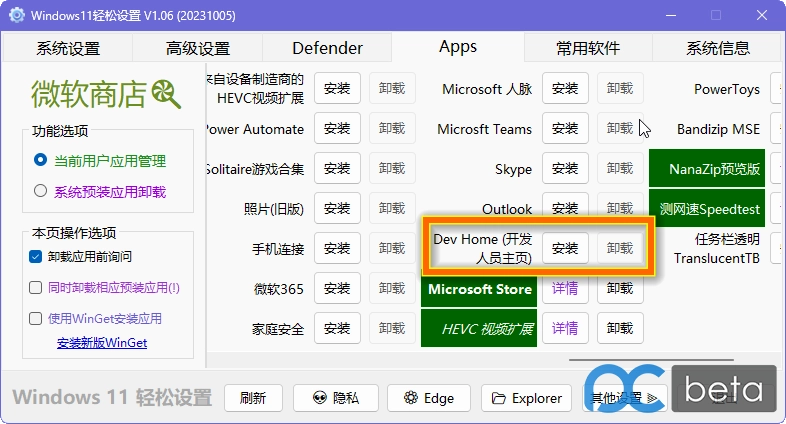786x424 pixels.
Task: Install Skype
Action: [565, 168]
